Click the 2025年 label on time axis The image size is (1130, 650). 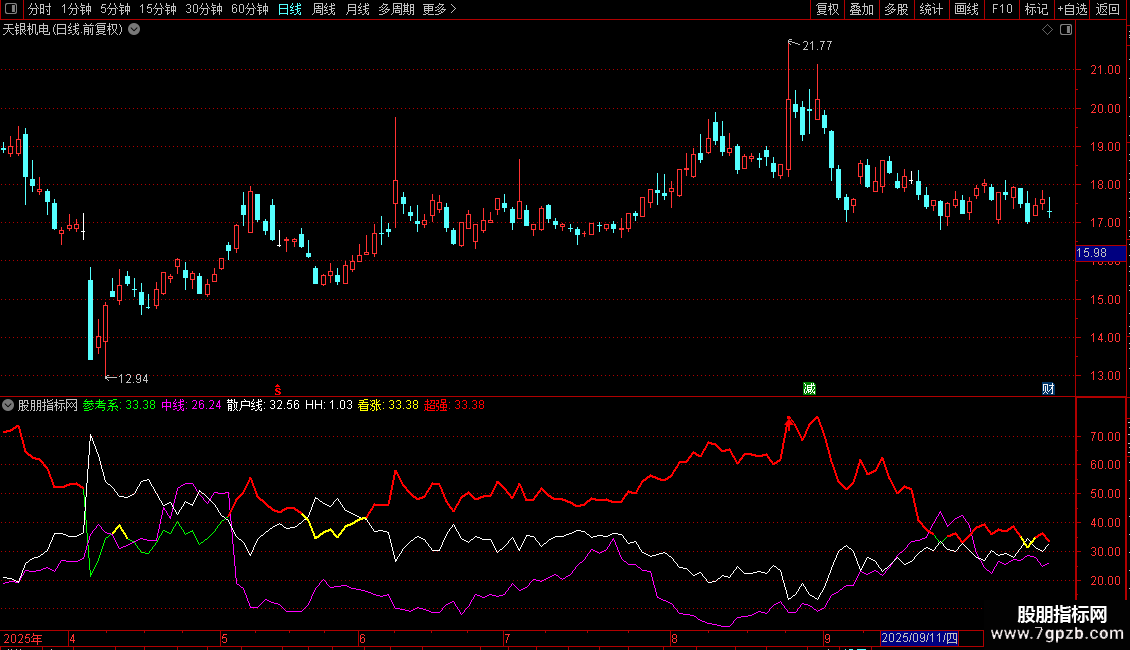coord(23,638)
